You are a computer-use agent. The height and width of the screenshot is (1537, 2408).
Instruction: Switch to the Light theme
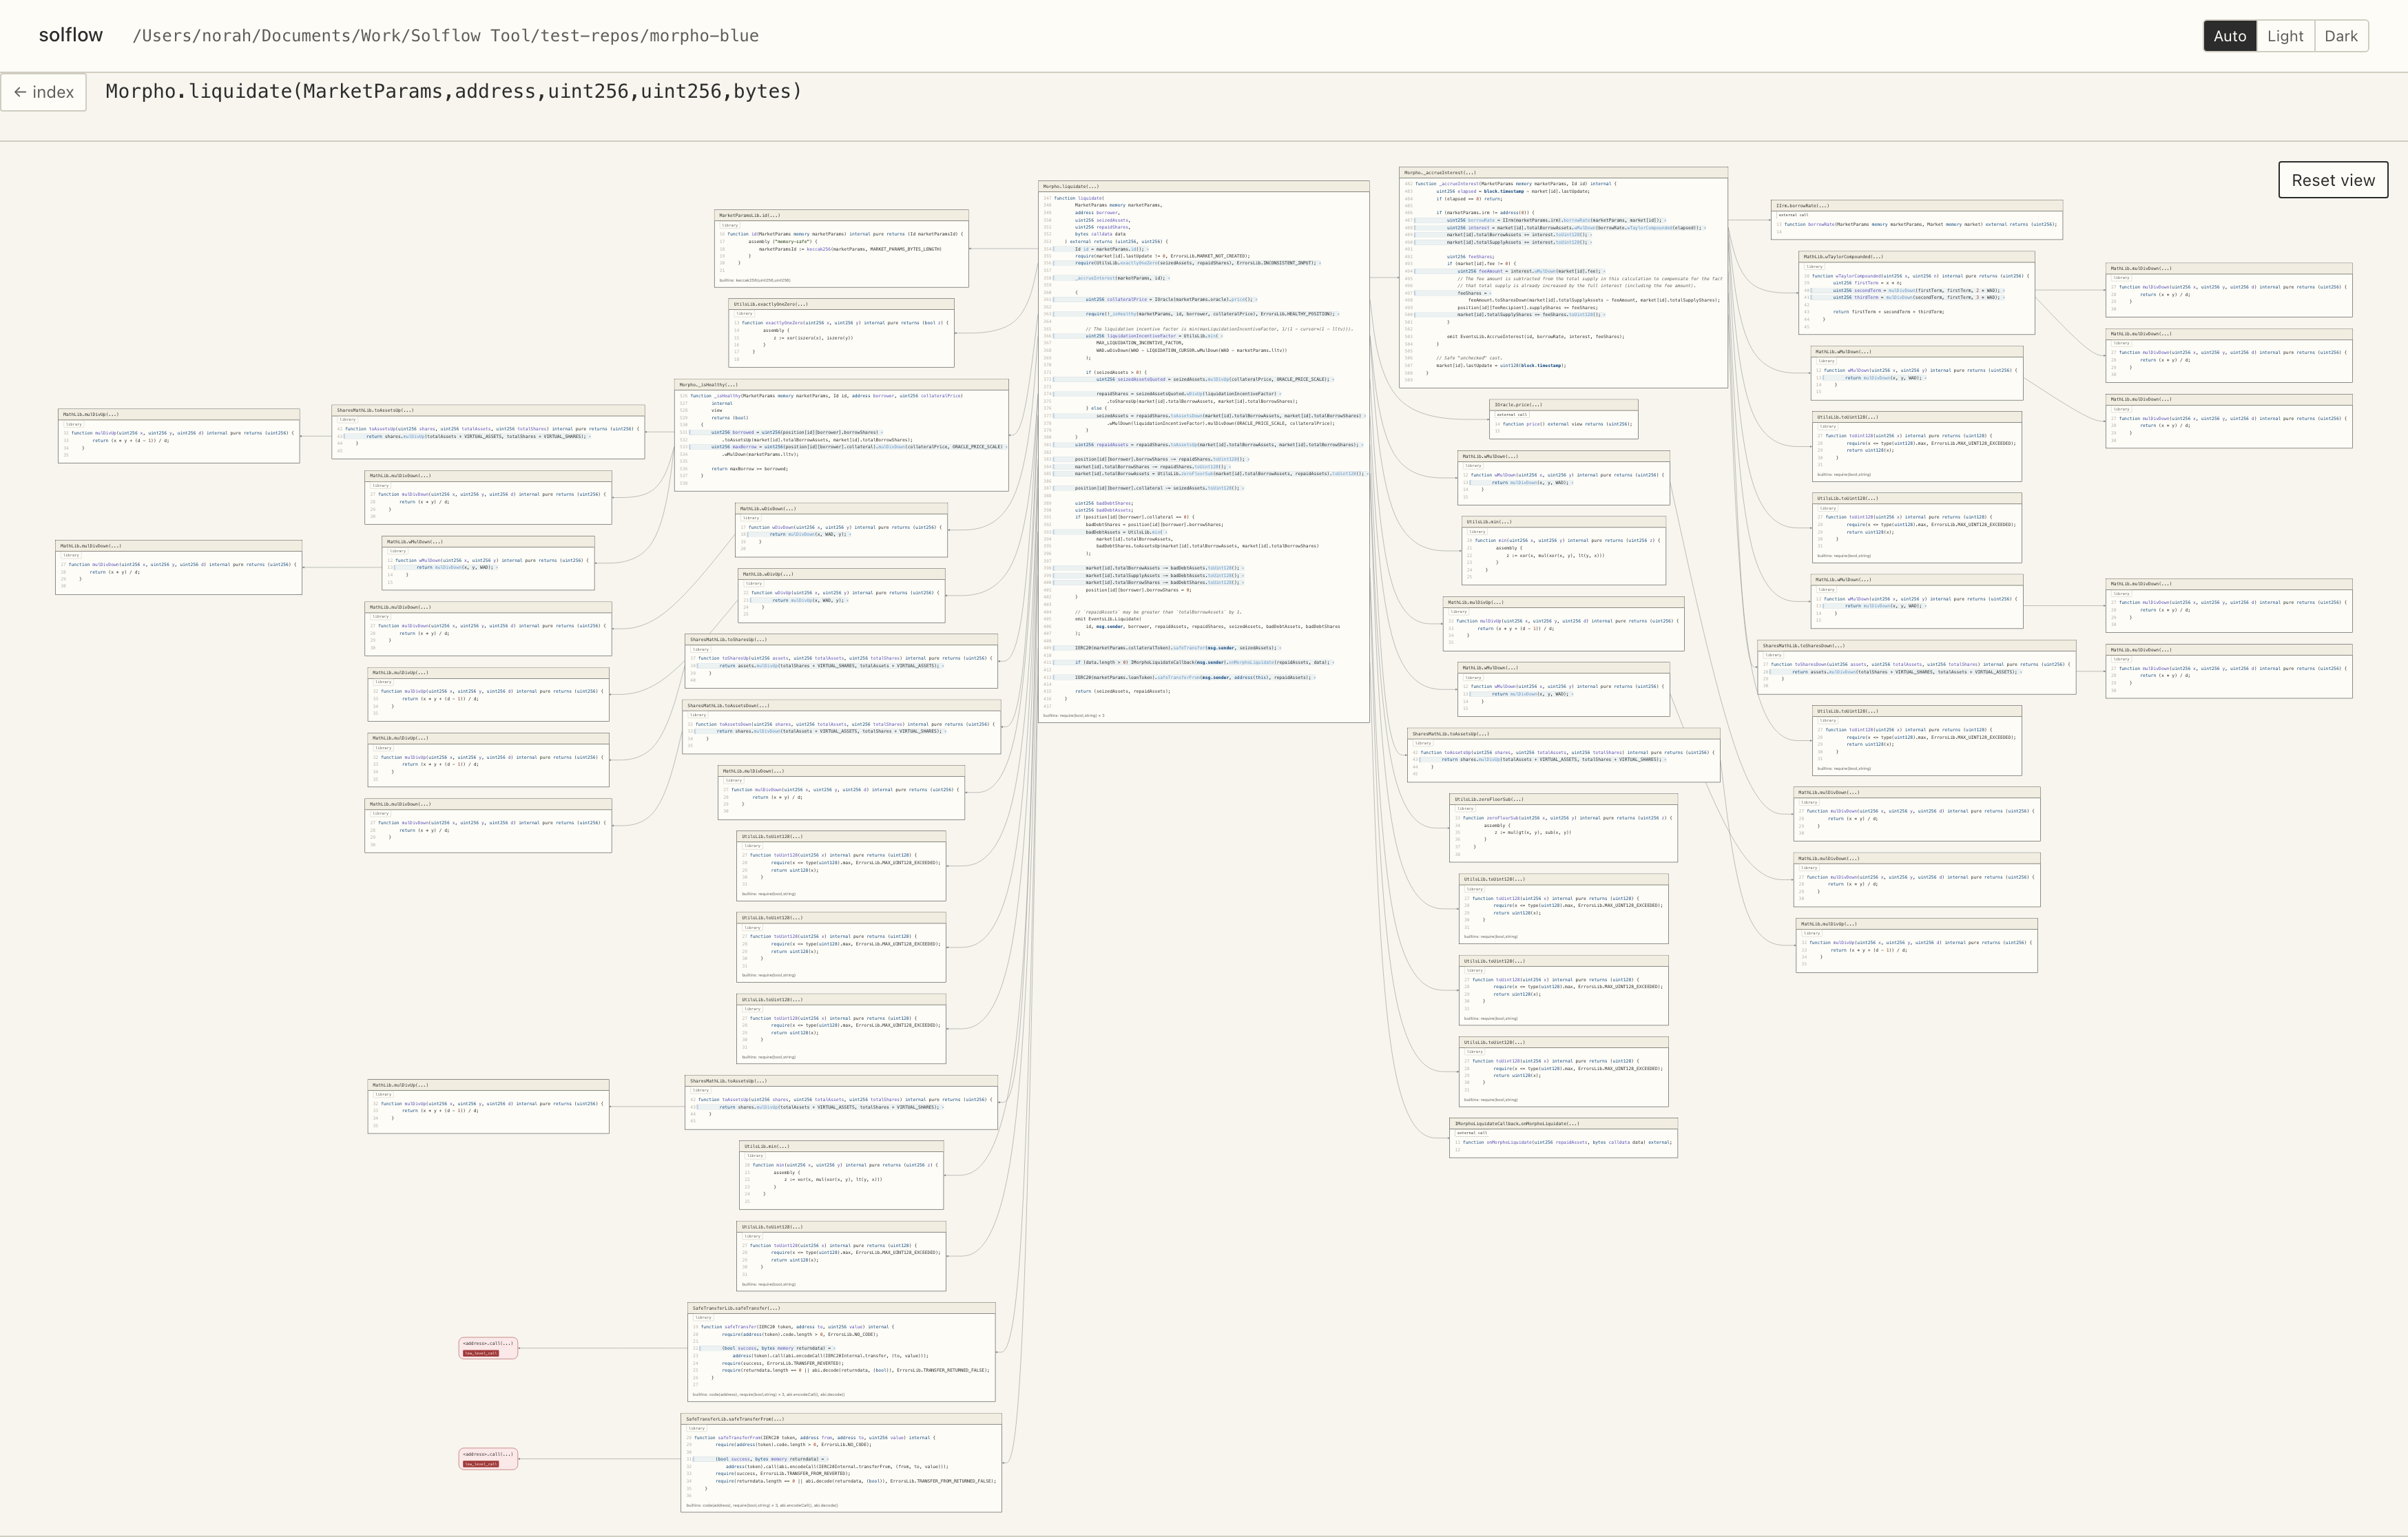point(2285,36)
